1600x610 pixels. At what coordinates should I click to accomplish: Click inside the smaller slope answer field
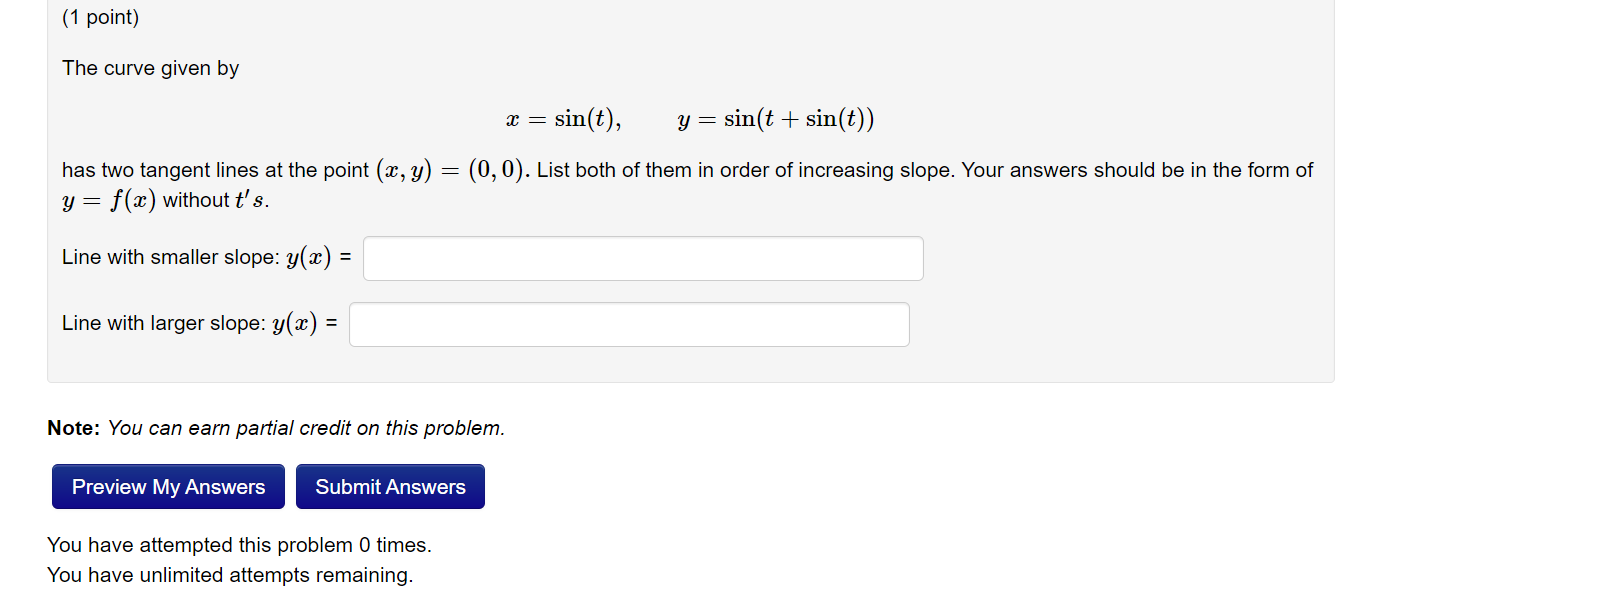point(643,258)
